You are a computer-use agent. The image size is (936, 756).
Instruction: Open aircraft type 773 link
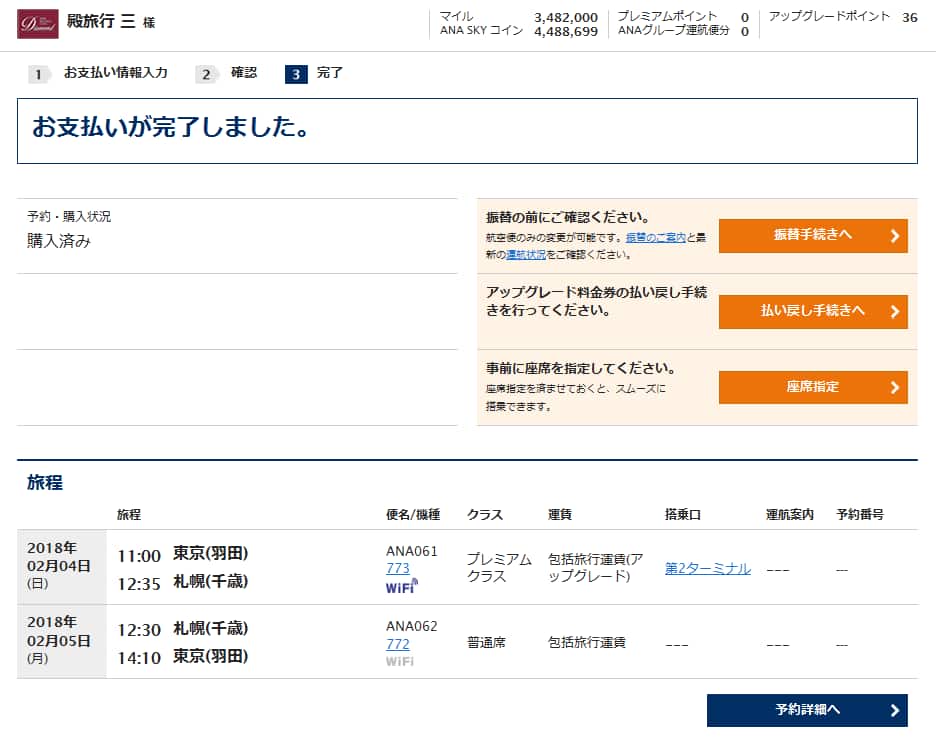tap(398, 568)
